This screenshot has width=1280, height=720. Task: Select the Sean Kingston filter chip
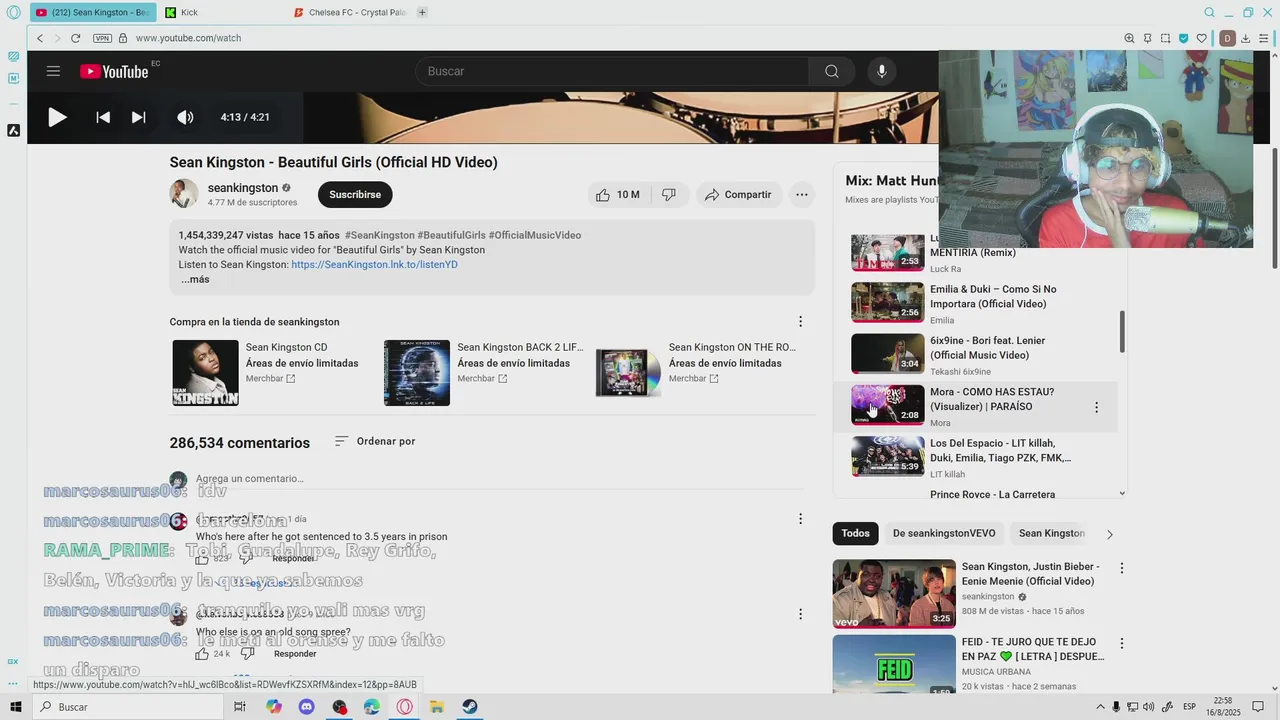tap(1051, 533)
